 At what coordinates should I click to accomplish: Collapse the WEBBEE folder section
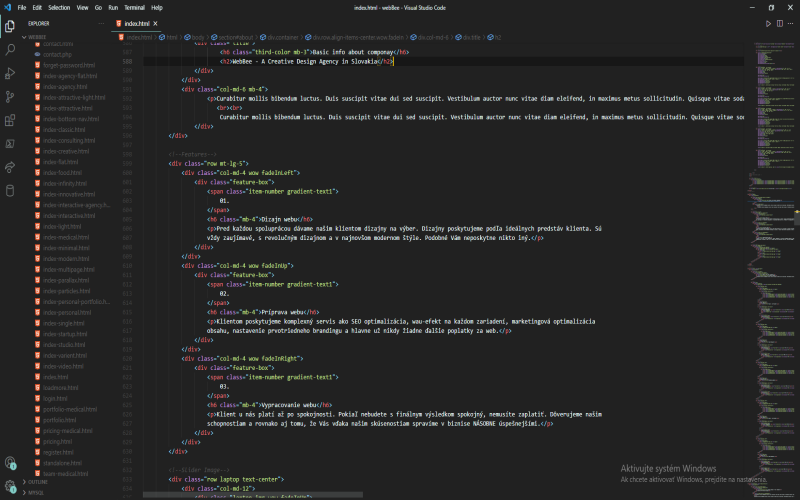35,37
